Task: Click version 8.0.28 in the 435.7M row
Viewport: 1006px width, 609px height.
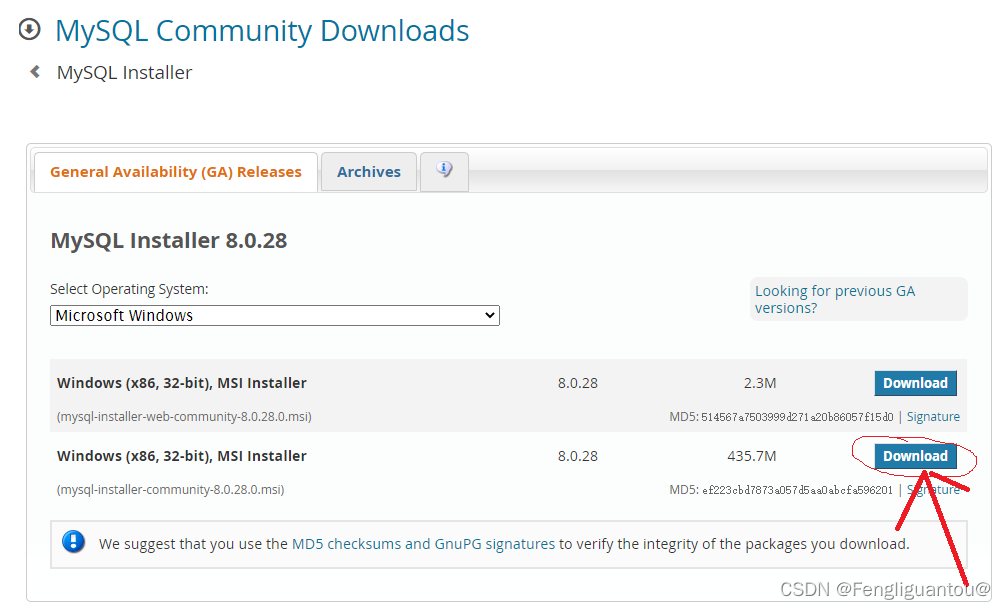Action: (x=577, y=456)
